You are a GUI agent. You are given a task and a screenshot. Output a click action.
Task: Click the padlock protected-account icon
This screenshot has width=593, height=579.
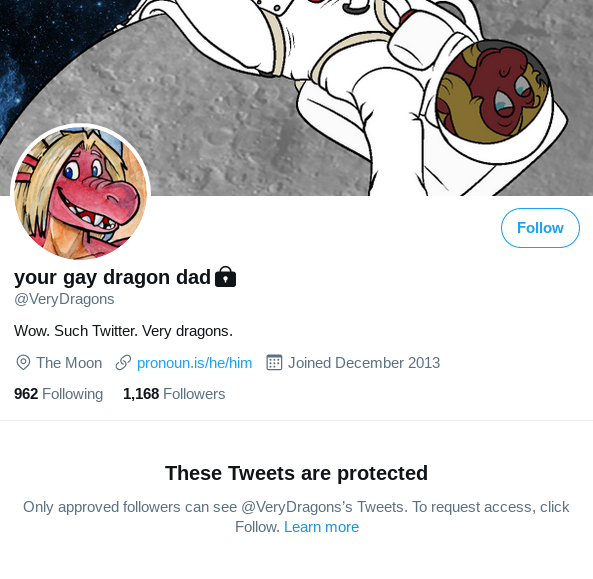(225, 277)
